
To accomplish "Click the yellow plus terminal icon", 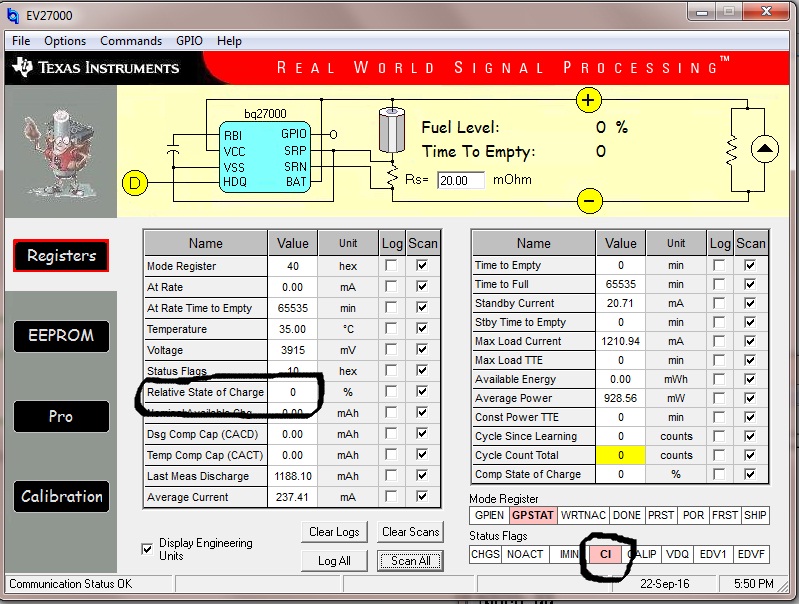I will 589,100.
